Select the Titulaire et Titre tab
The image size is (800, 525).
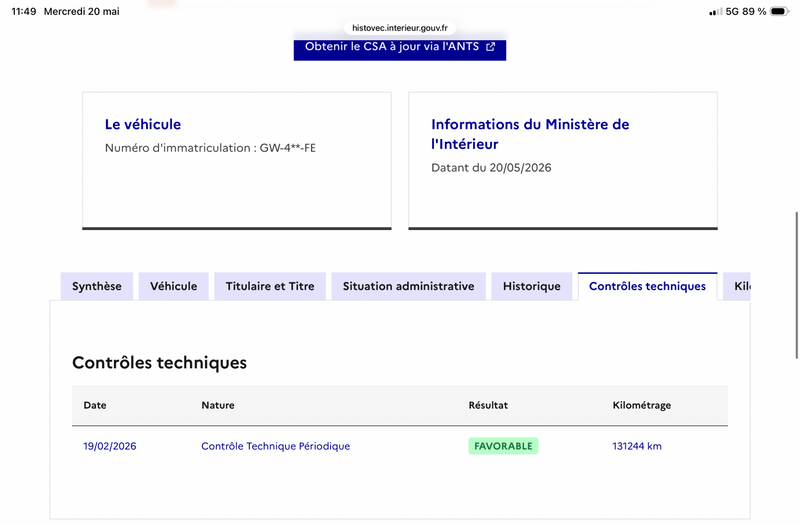270,286
